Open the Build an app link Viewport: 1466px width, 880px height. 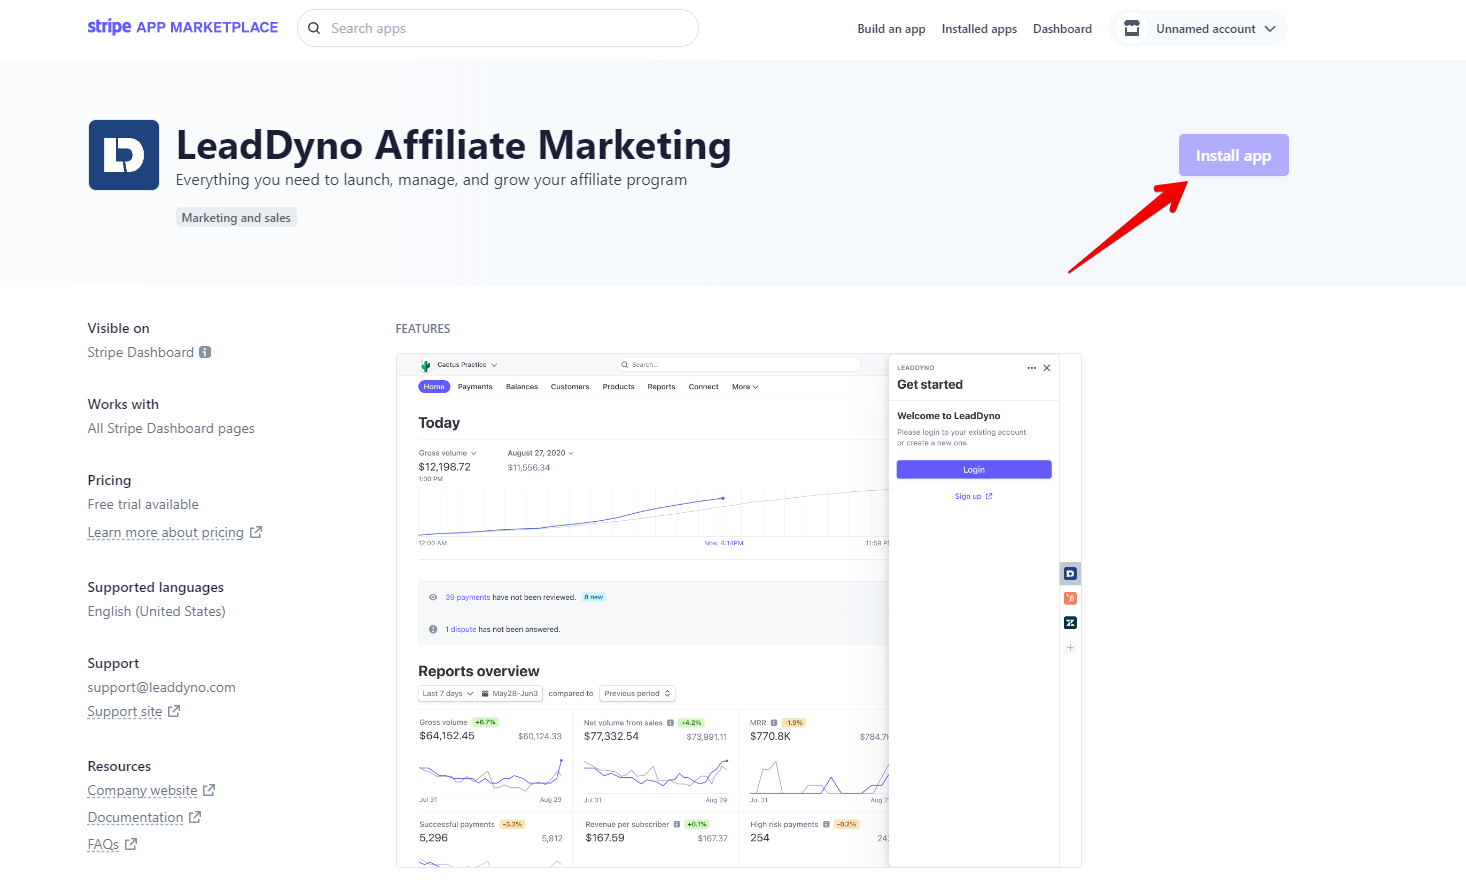891,29
